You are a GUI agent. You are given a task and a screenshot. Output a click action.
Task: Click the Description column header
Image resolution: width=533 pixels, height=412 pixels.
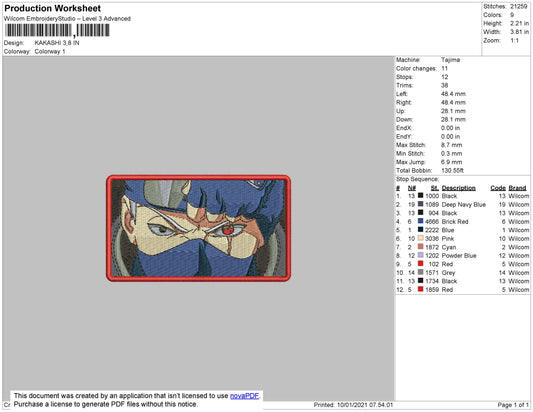click(458, 188)
